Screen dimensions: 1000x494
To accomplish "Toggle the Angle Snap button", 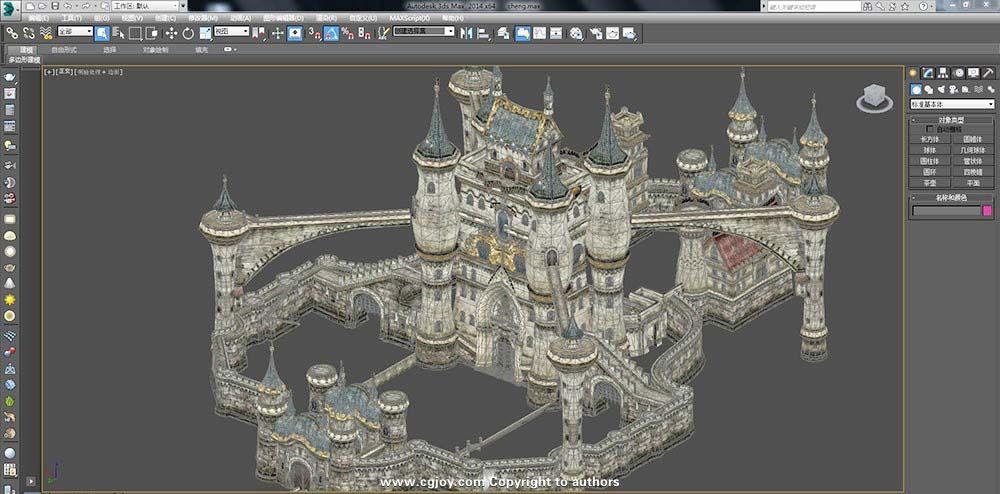I will click(x=330, y=33).
